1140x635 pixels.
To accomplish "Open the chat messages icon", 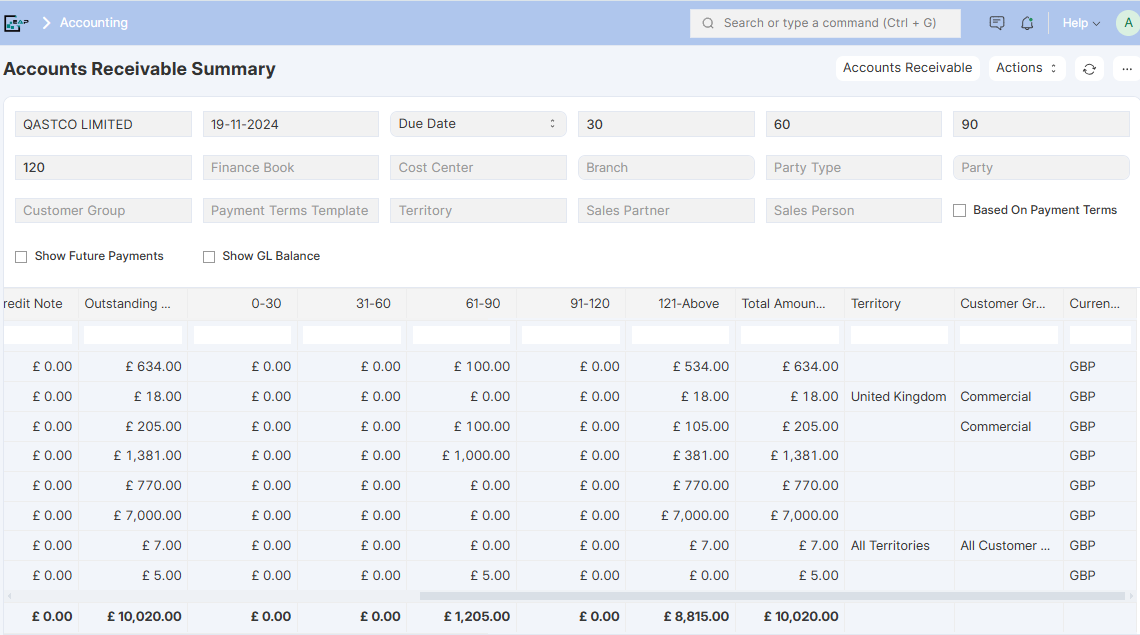I will coord(997,23).
